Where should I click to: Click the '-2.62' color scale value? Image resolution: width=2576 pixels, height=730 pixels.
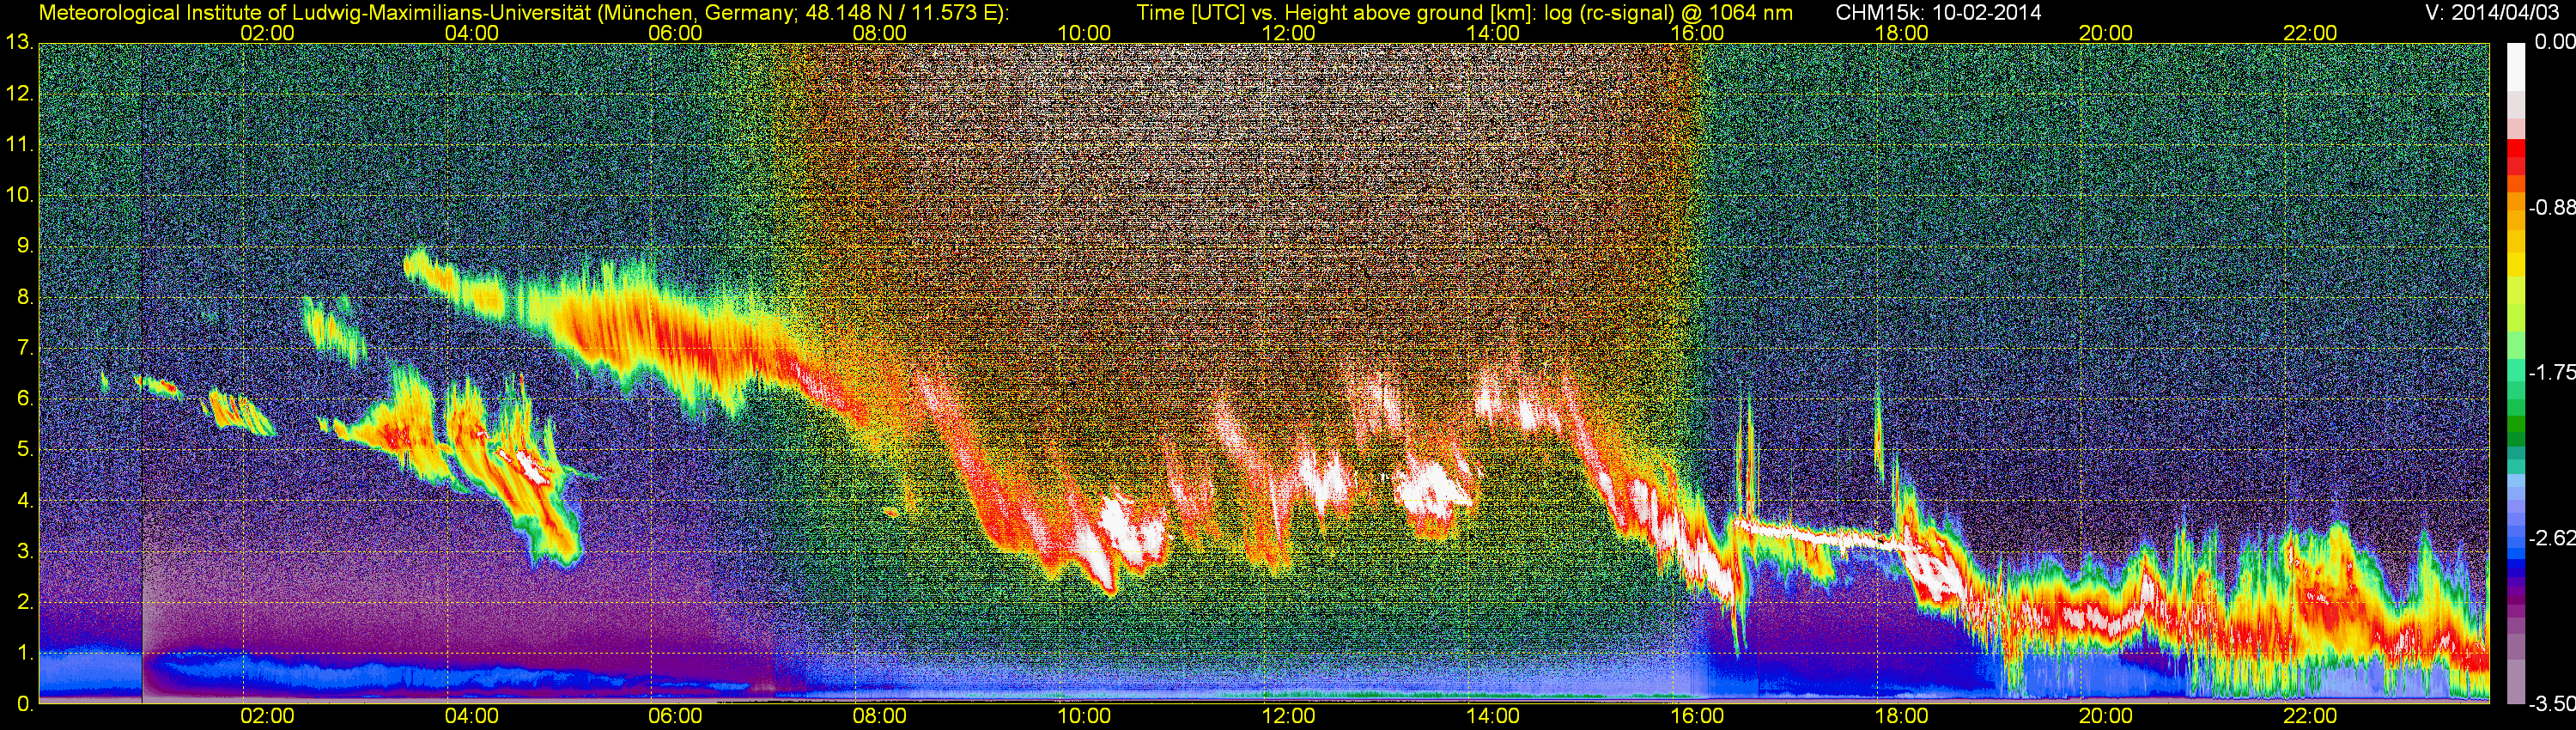(x=2551, y=538)
